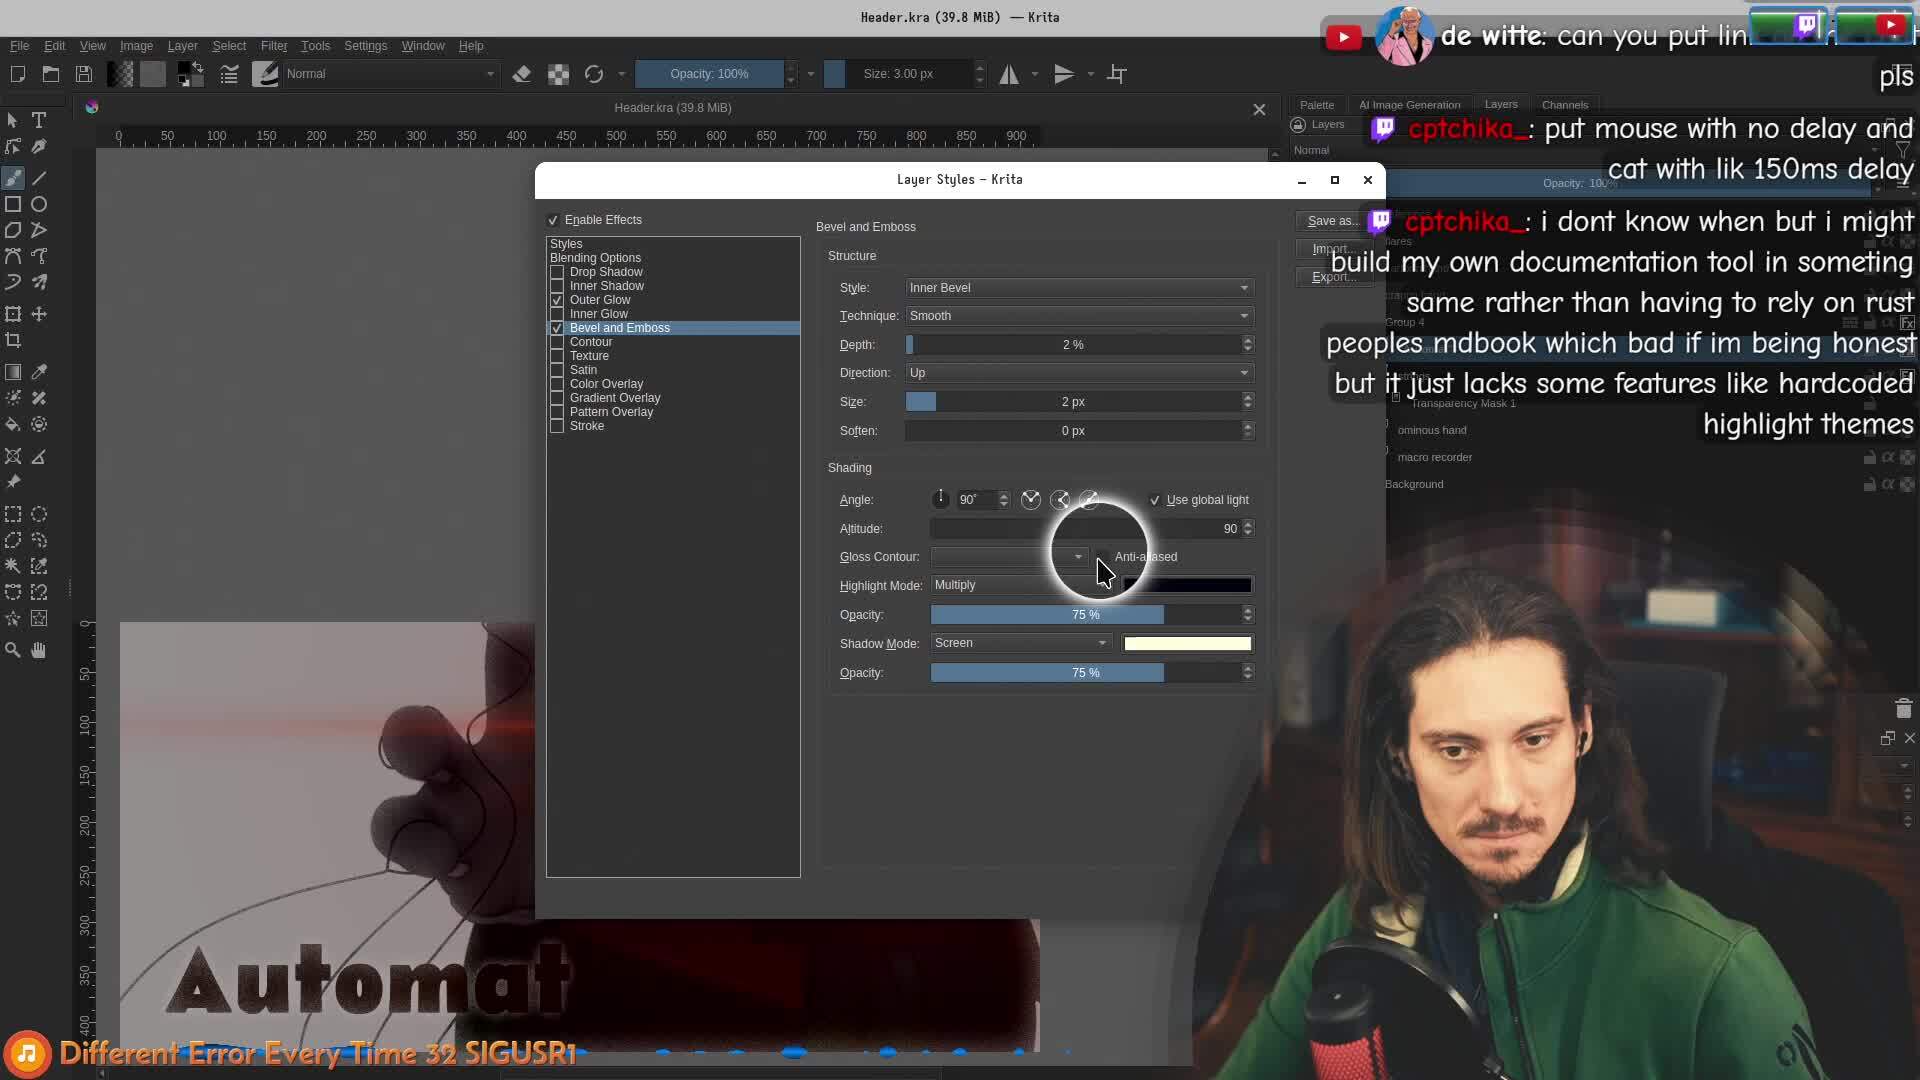Expand the Technique dropdown

[1078, 316]
